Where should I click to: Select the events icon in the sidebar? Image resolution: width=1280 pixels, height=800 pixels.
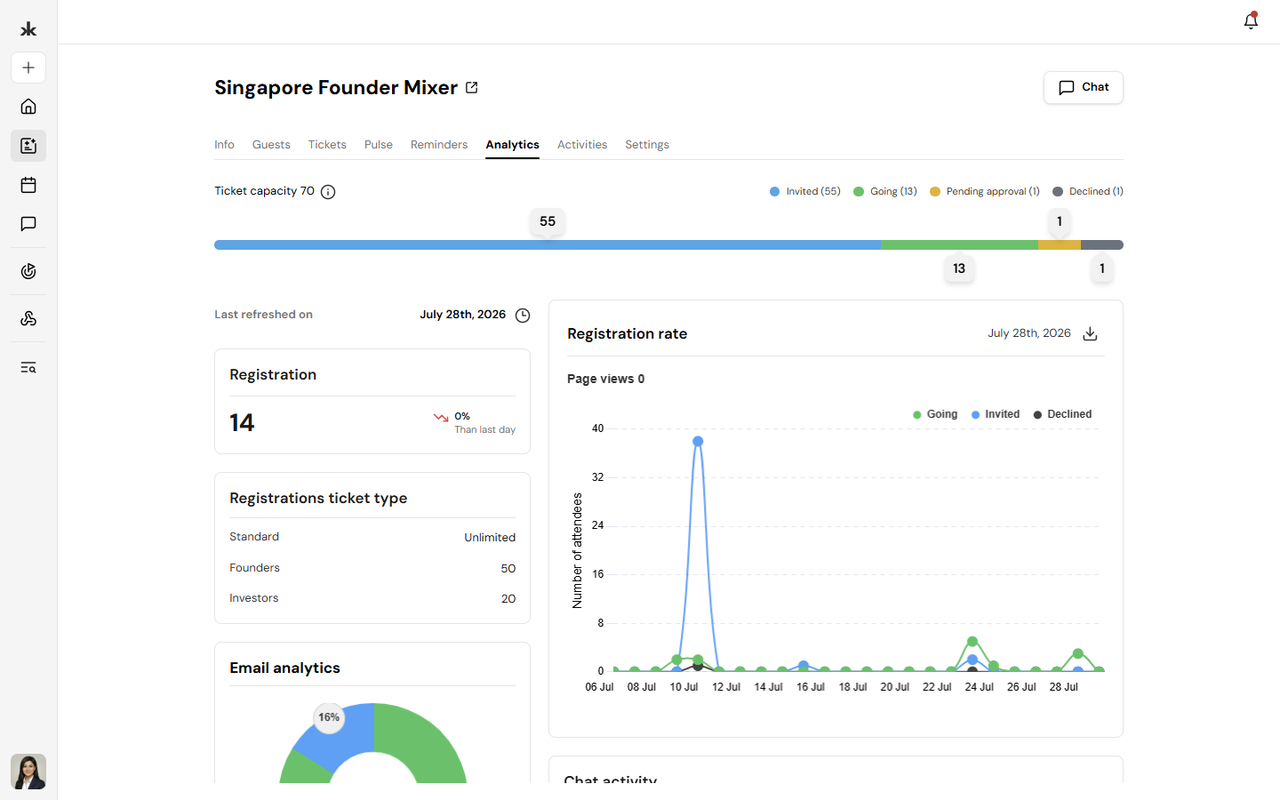[x=28, y=146]
